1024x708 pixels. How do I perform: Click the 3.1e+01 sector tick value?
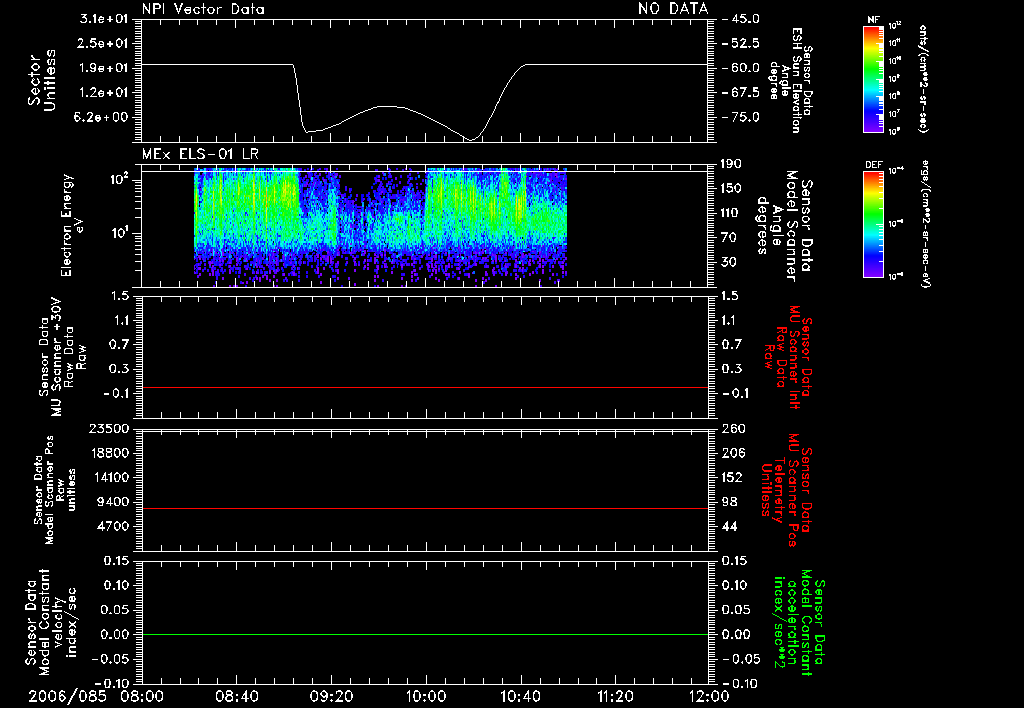click(x=104, y=19)
